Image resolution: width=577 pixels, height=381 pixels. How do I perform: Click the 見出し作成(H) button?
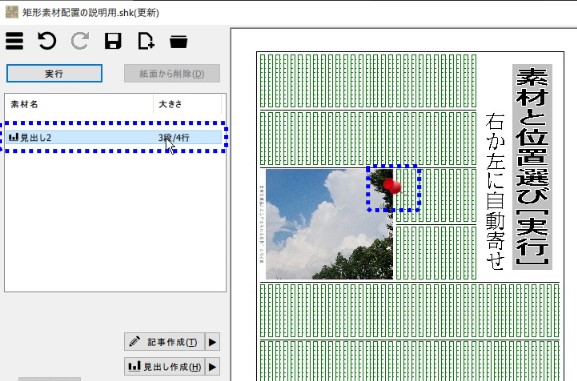coord(164,367)
